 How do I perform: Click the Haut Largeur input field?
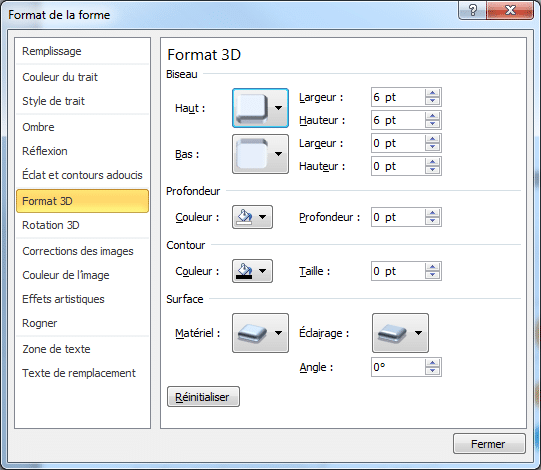click(398, 97)
